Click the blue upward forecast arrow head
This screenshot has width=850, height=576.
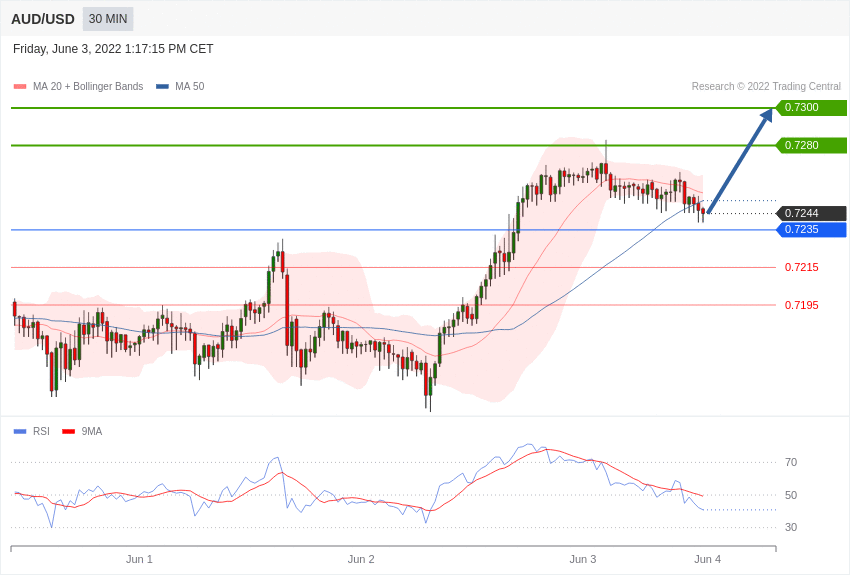point(766,115)
